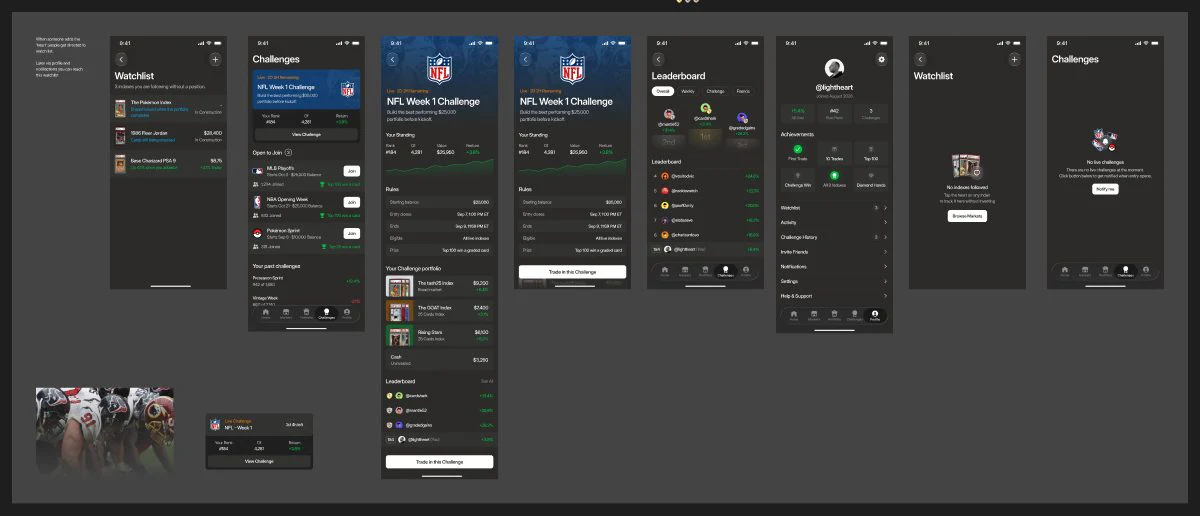Select the Overall leaderboard tab
The height and width of the screenshot is (516, 1200).
tap(663, 91)
